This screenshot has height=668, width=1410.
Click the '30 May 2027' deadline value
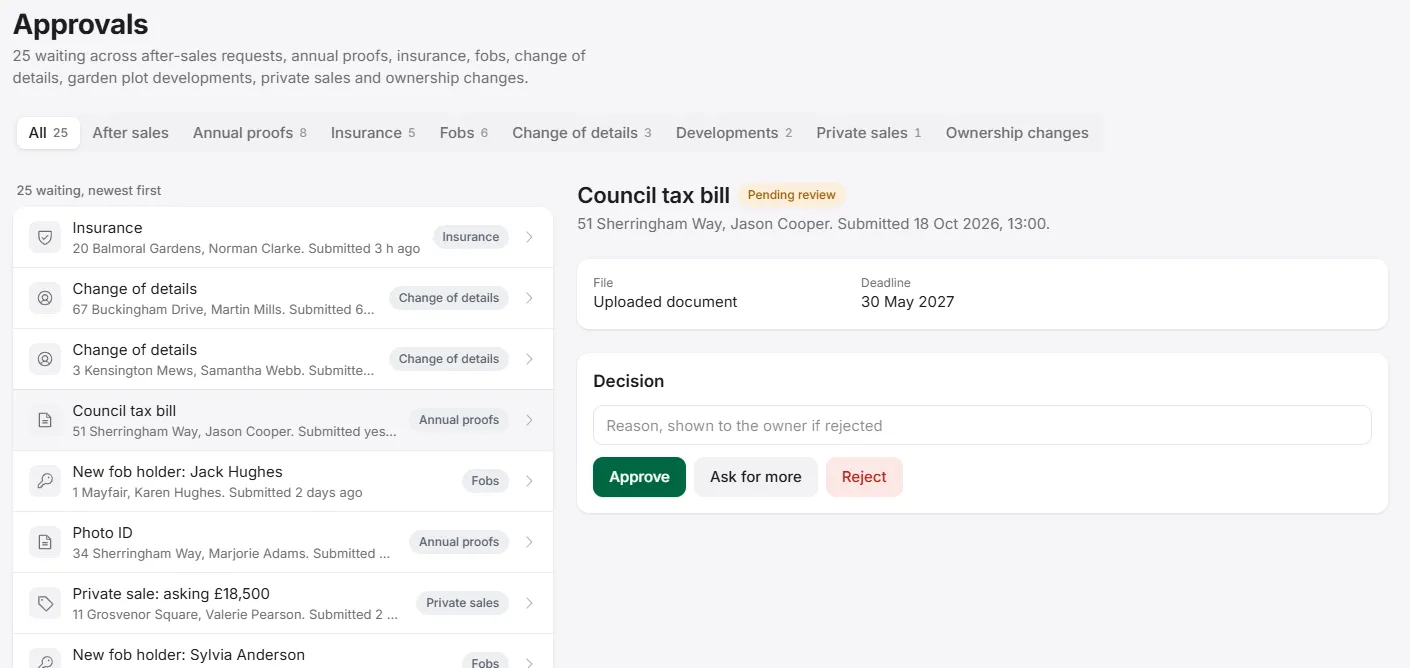pyautogui.click(x=908, y=302)
